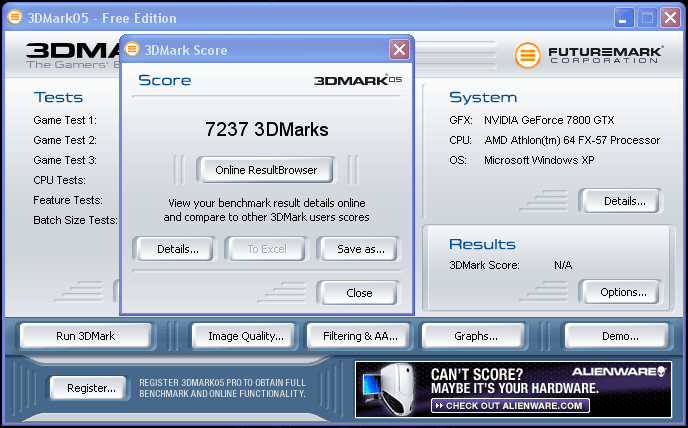
Task: Click the 3DMark Score N/A value
Action: 563,265
